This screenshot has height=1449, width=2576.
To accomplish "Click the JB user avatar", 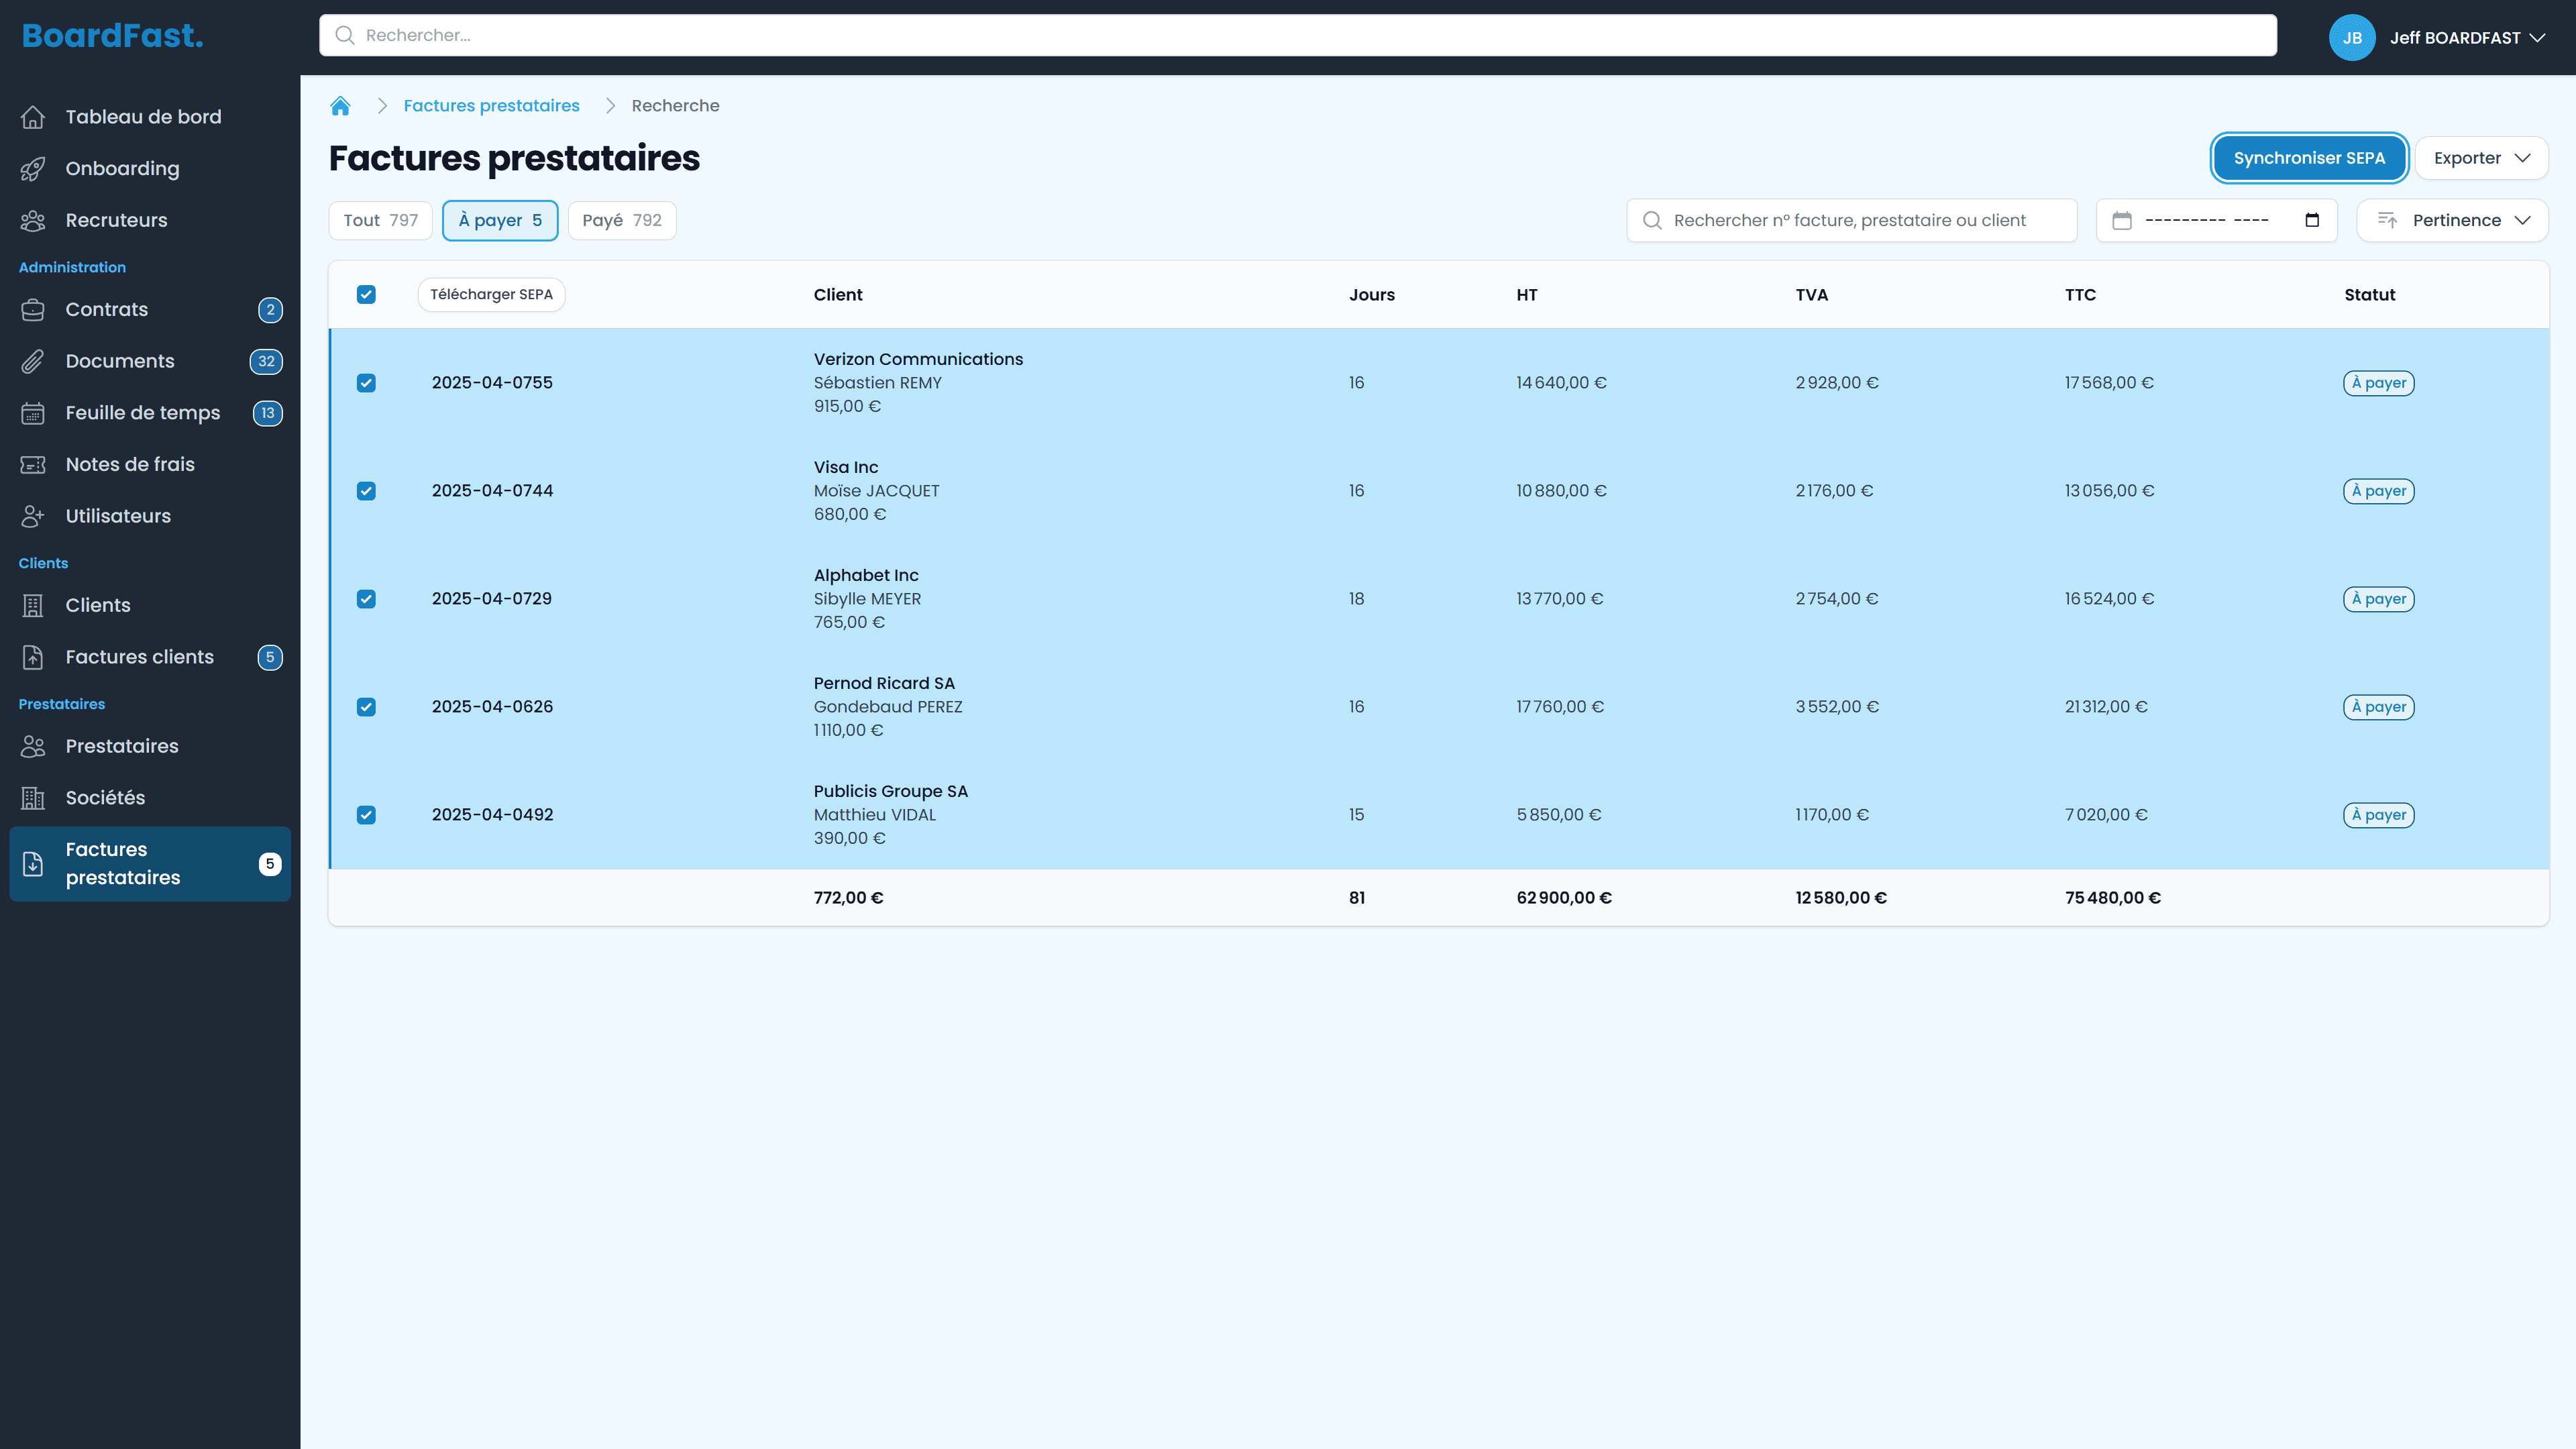I will pyautogui.click(x=2351, y=38).
